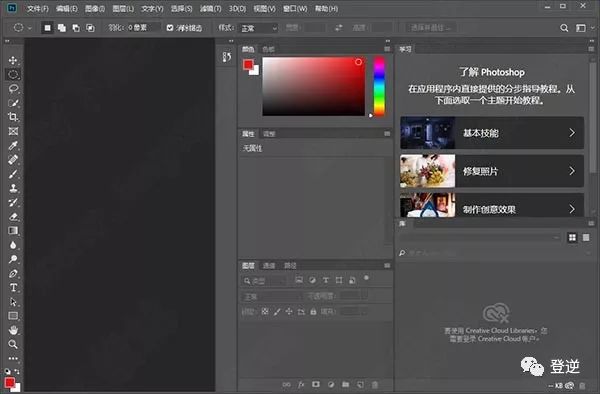The image size is (600, 394).
Task: Select the History Brush tool
Action: tap(13, 202)
